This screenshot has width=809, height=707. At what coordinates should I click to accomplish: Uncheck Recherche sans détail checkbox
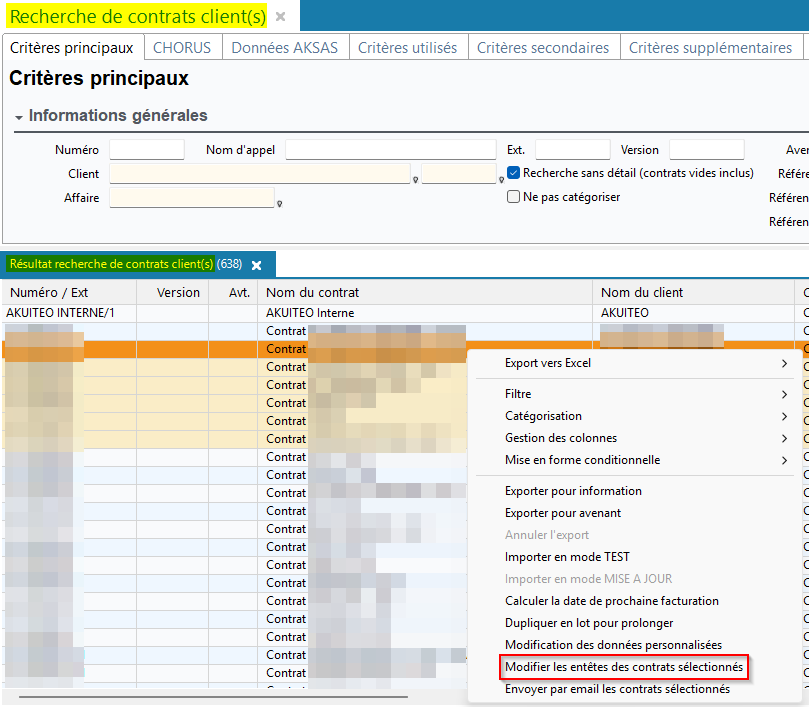click(514, 173)
